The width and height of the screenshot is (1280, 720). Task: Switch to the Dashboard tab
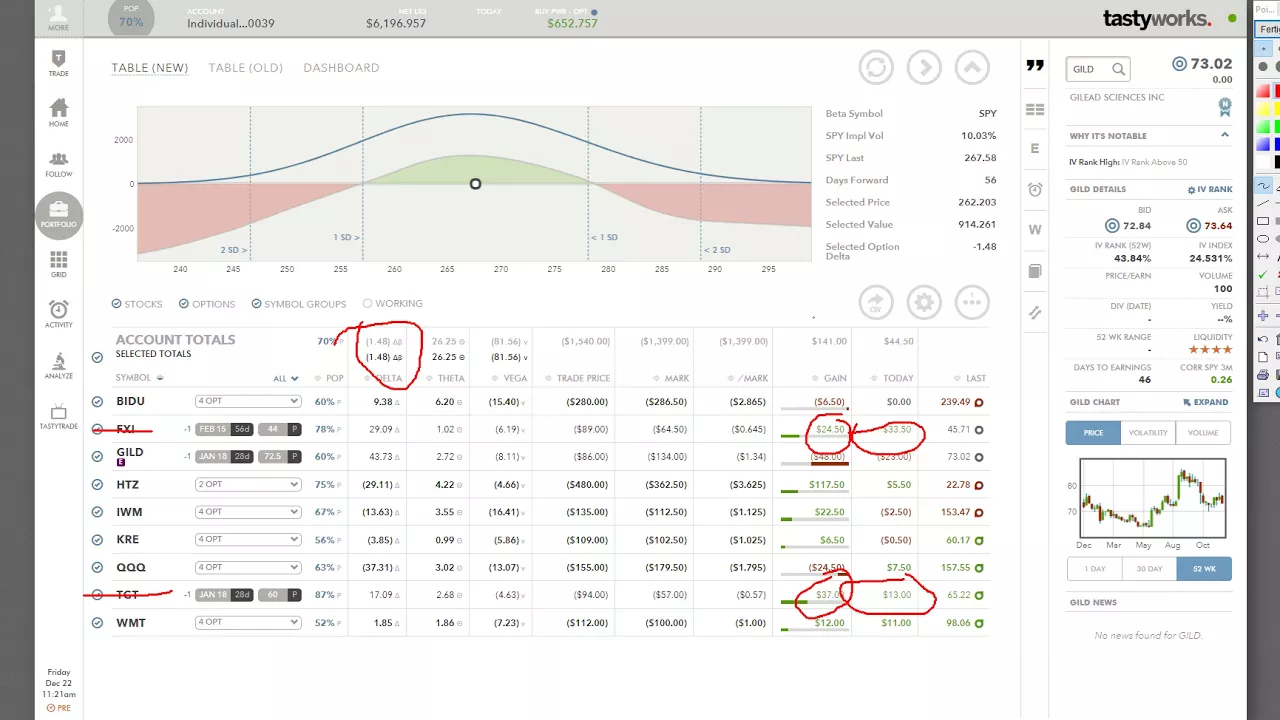tap(341, 68)
